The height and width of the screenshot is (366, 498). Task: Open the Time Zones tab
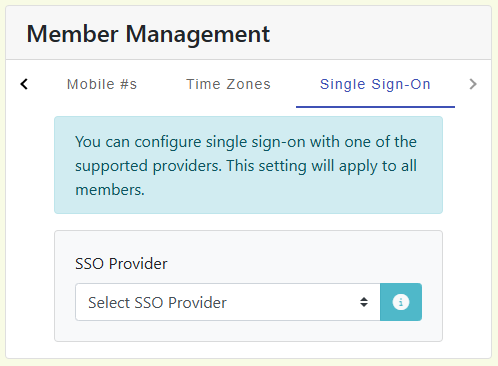tap(229, 84)
